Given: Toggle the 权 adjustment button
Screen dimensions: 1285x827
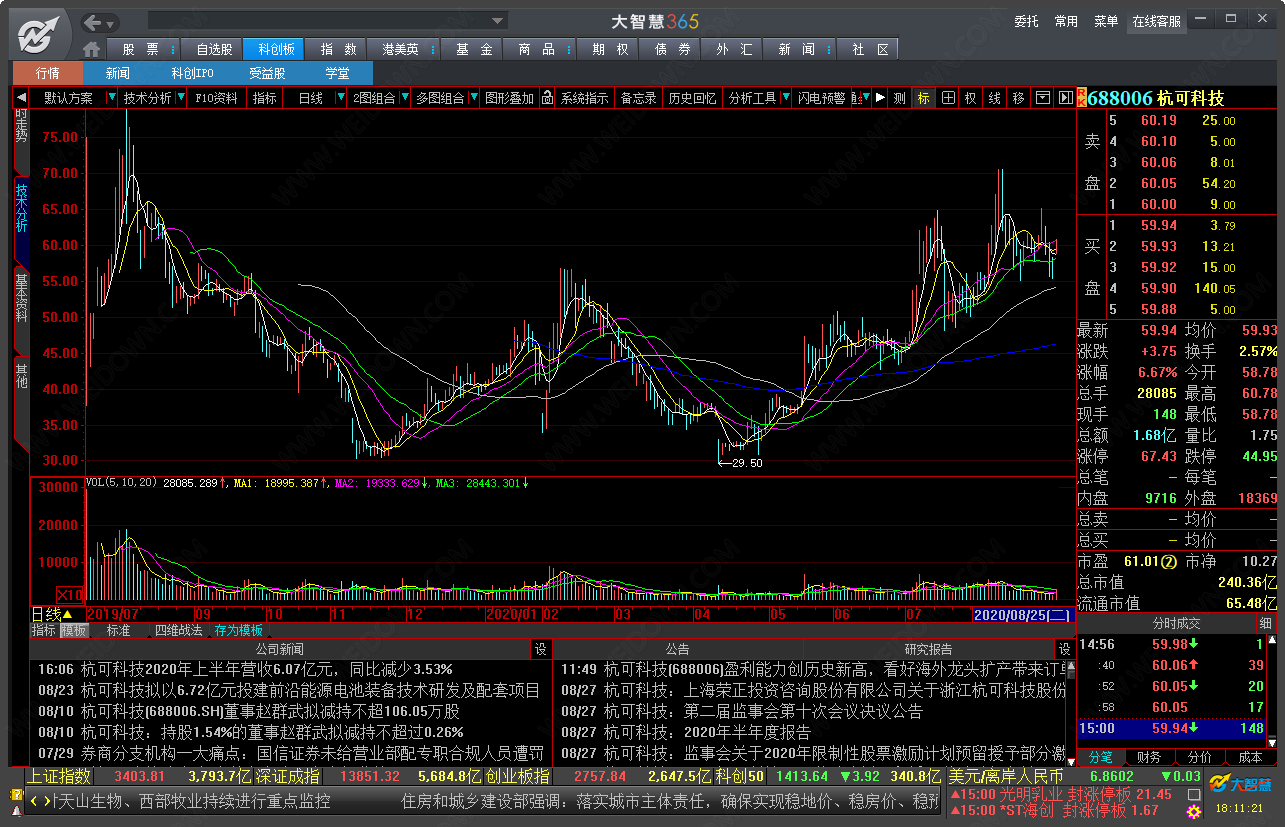Looking at the screenshot, I should coord(970,98).
